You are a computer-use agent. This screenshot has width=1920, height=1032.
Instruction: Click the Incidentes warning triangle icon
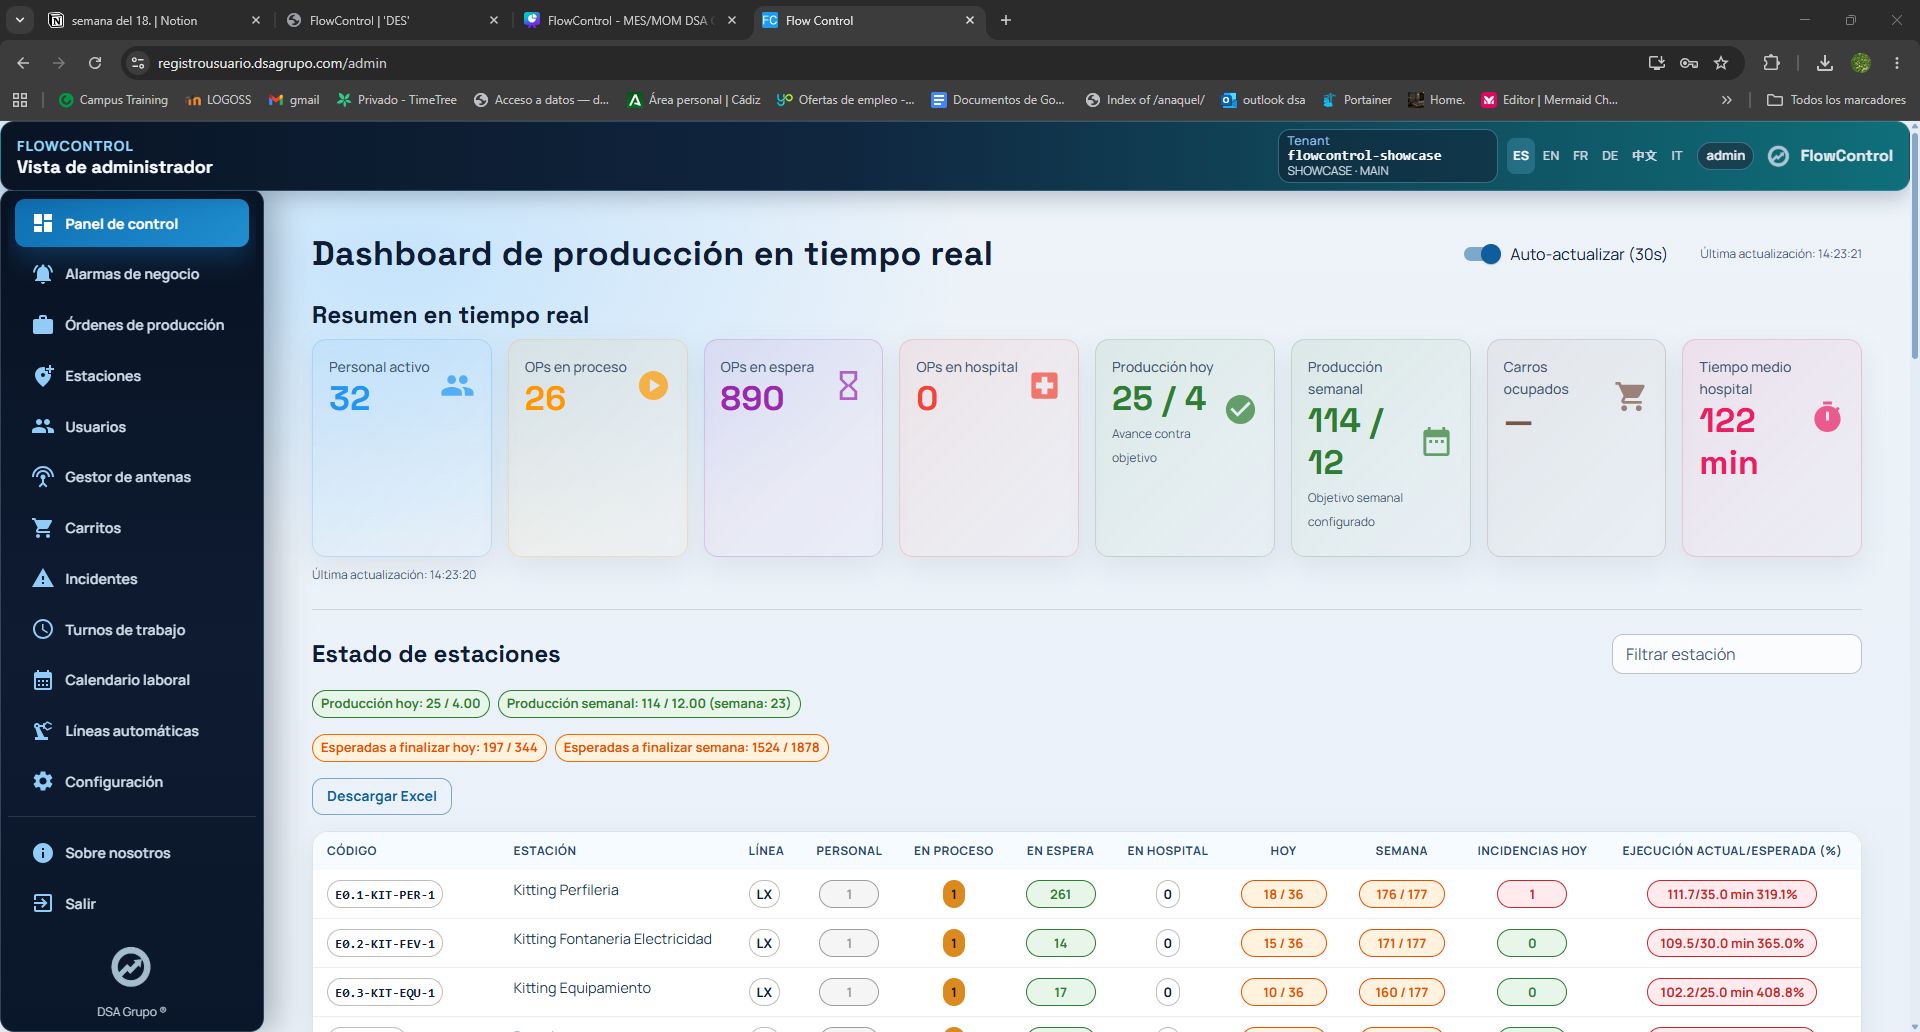coord(42,579)
